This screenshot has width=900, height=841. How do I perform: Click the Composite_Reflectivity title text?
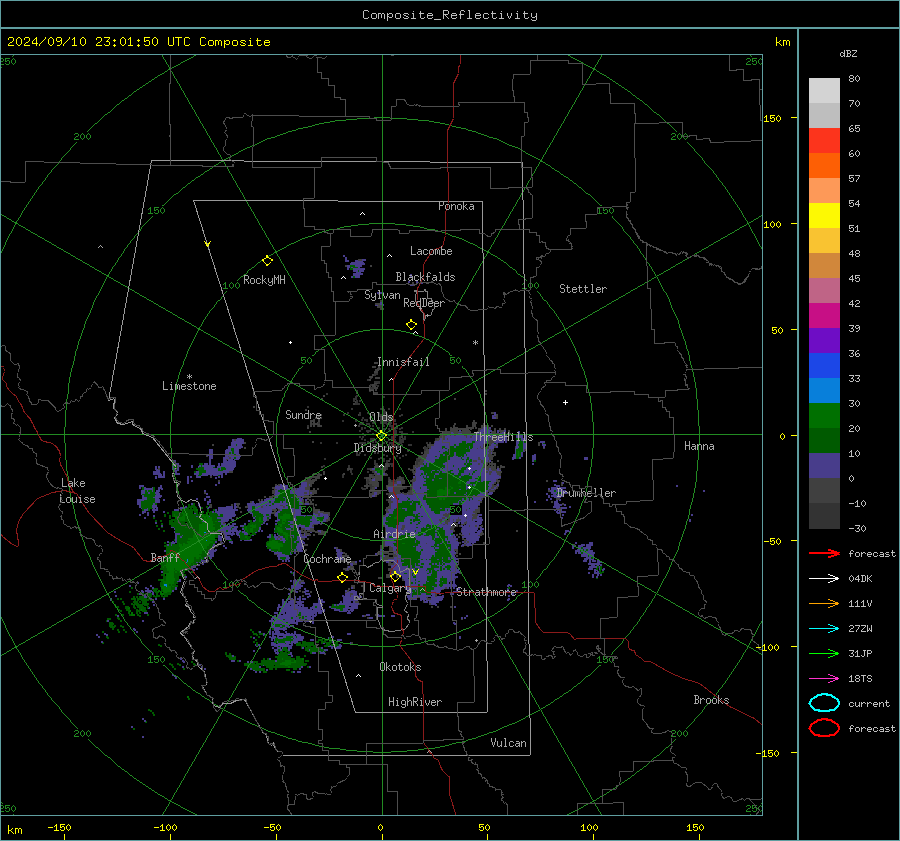point(450,15)
